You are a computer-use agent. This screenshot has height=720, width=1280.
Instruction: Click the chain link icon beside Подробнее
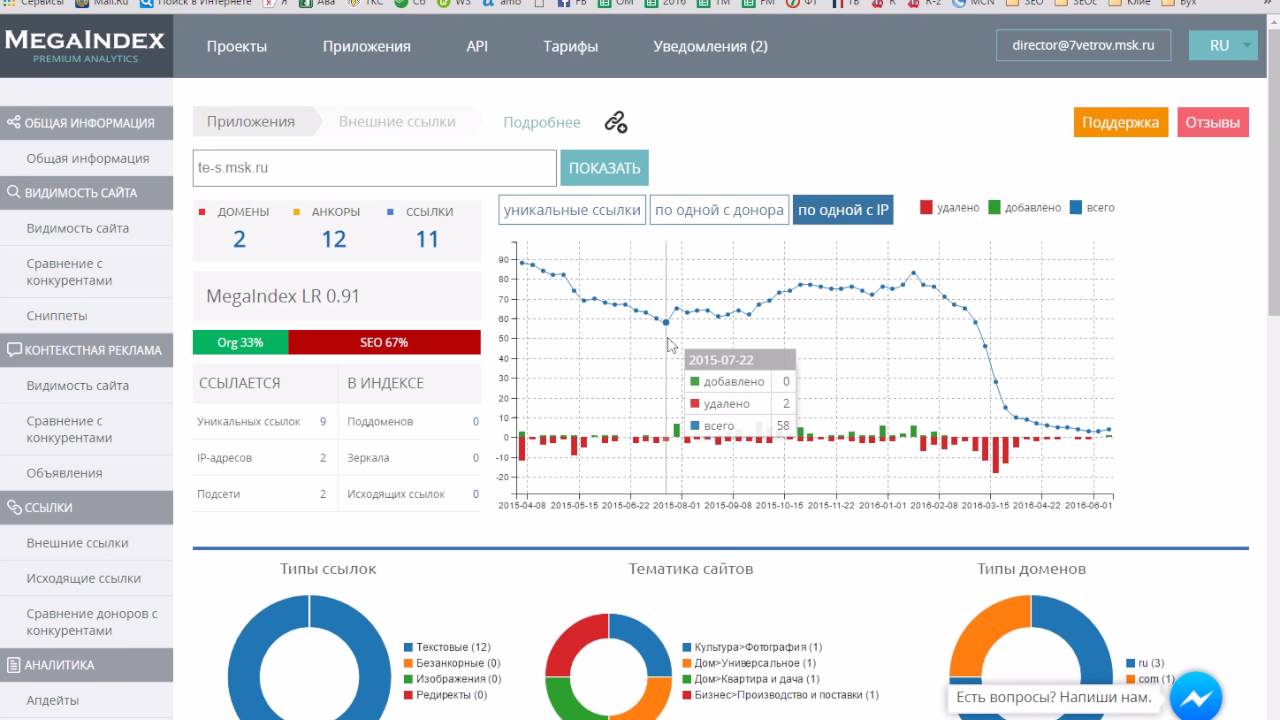pyautogui.click(x=616, y=122)
